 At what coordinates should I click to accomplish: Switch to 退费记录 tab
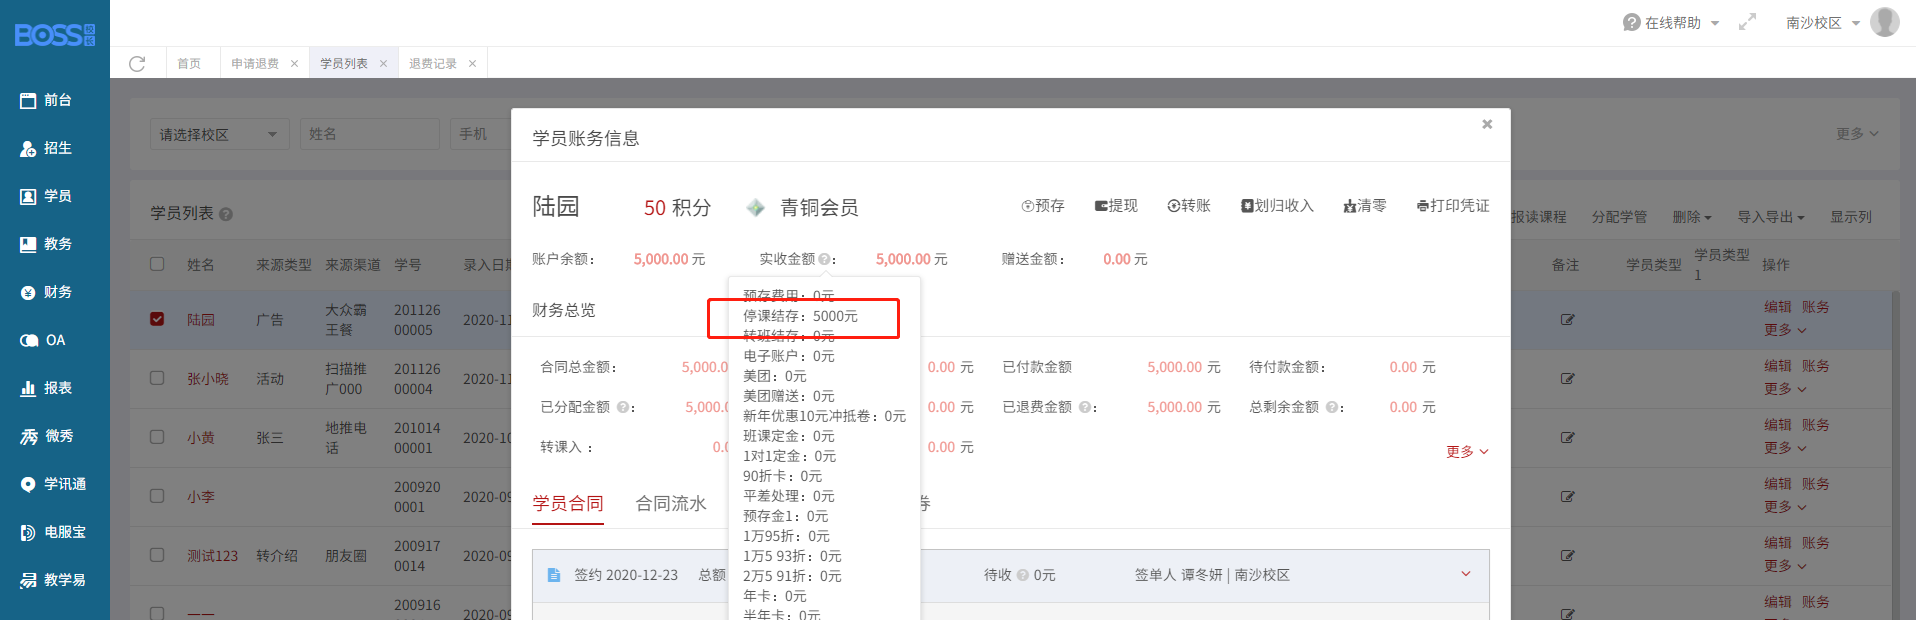(x=433, y=64)
